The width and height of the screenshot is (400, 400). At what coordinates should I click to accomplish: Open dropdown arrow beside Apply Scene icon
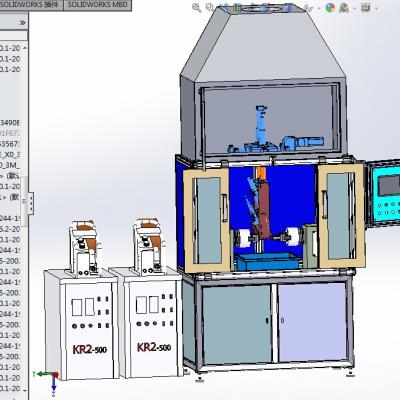(x=354, y=8)
